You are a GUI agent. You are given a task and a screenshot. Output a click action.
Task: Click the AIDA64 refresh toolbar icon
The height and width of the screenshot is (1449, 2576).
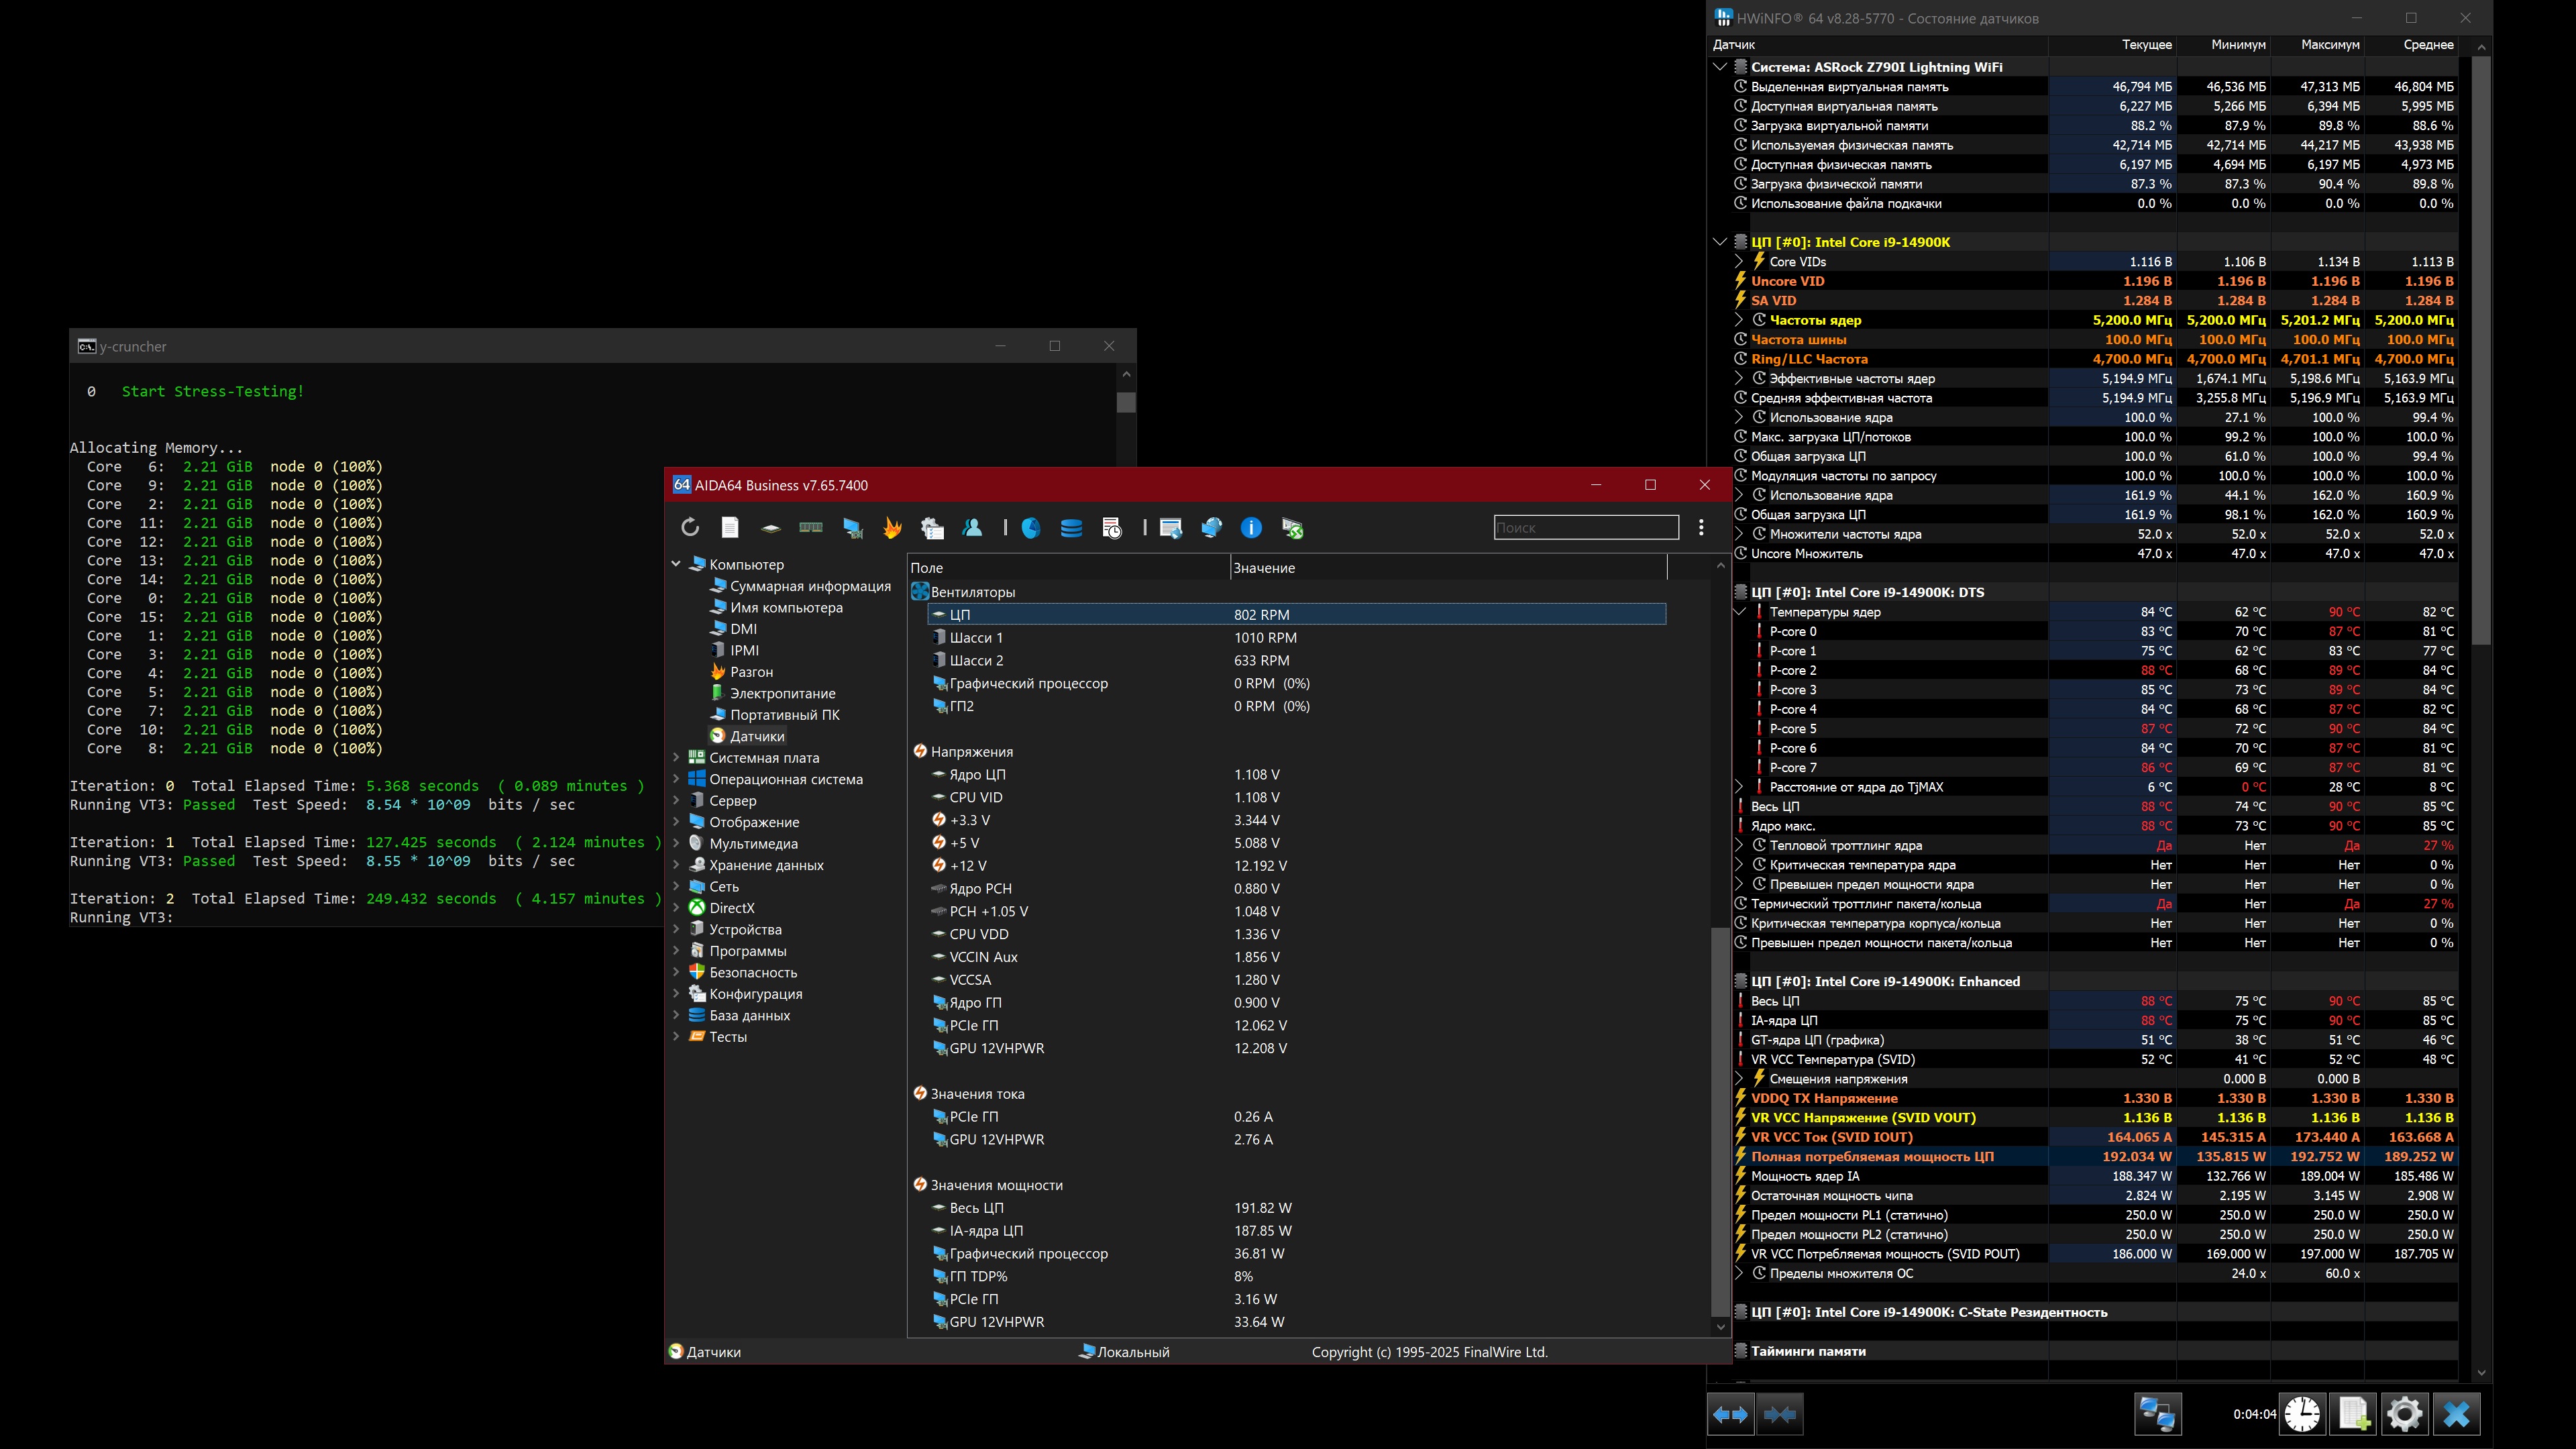pos(690,528)
